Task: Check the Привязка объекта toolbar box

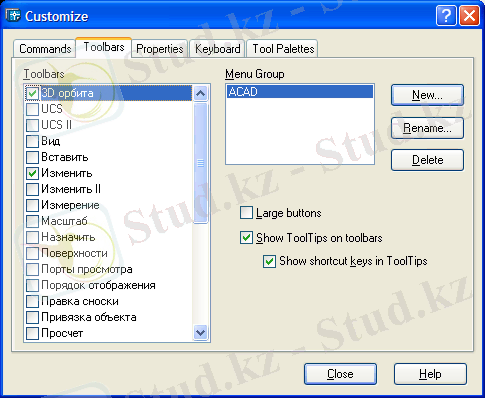Action: (x=32, y=317)
